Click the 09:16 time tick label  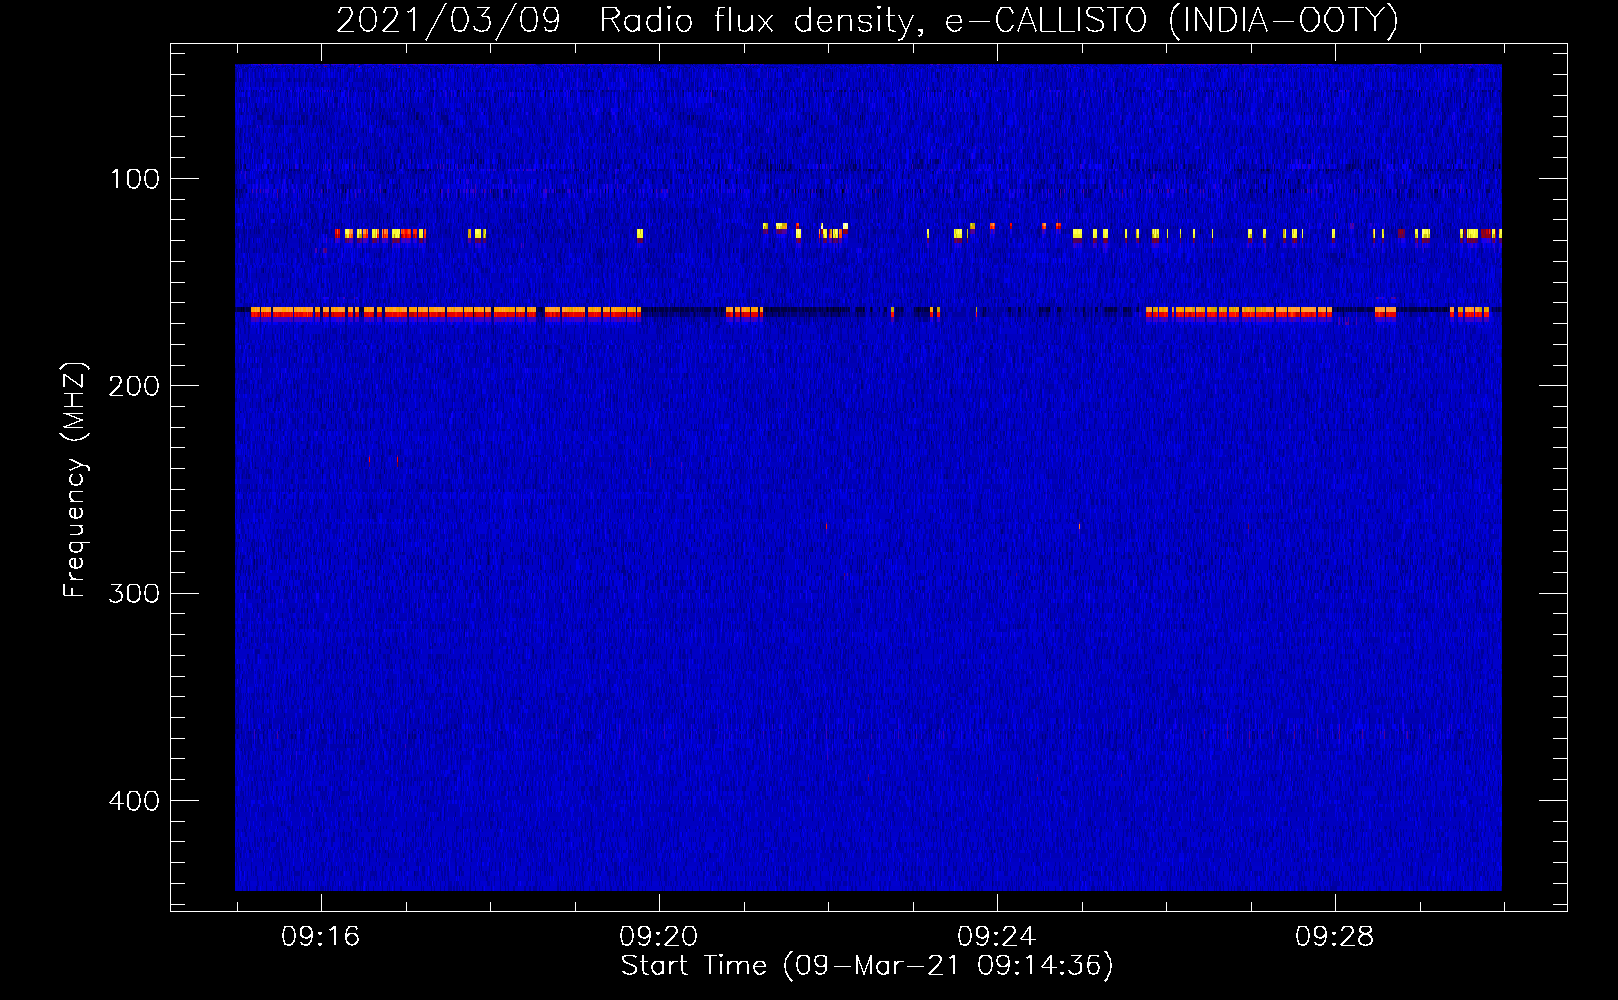tap(320, 937)
